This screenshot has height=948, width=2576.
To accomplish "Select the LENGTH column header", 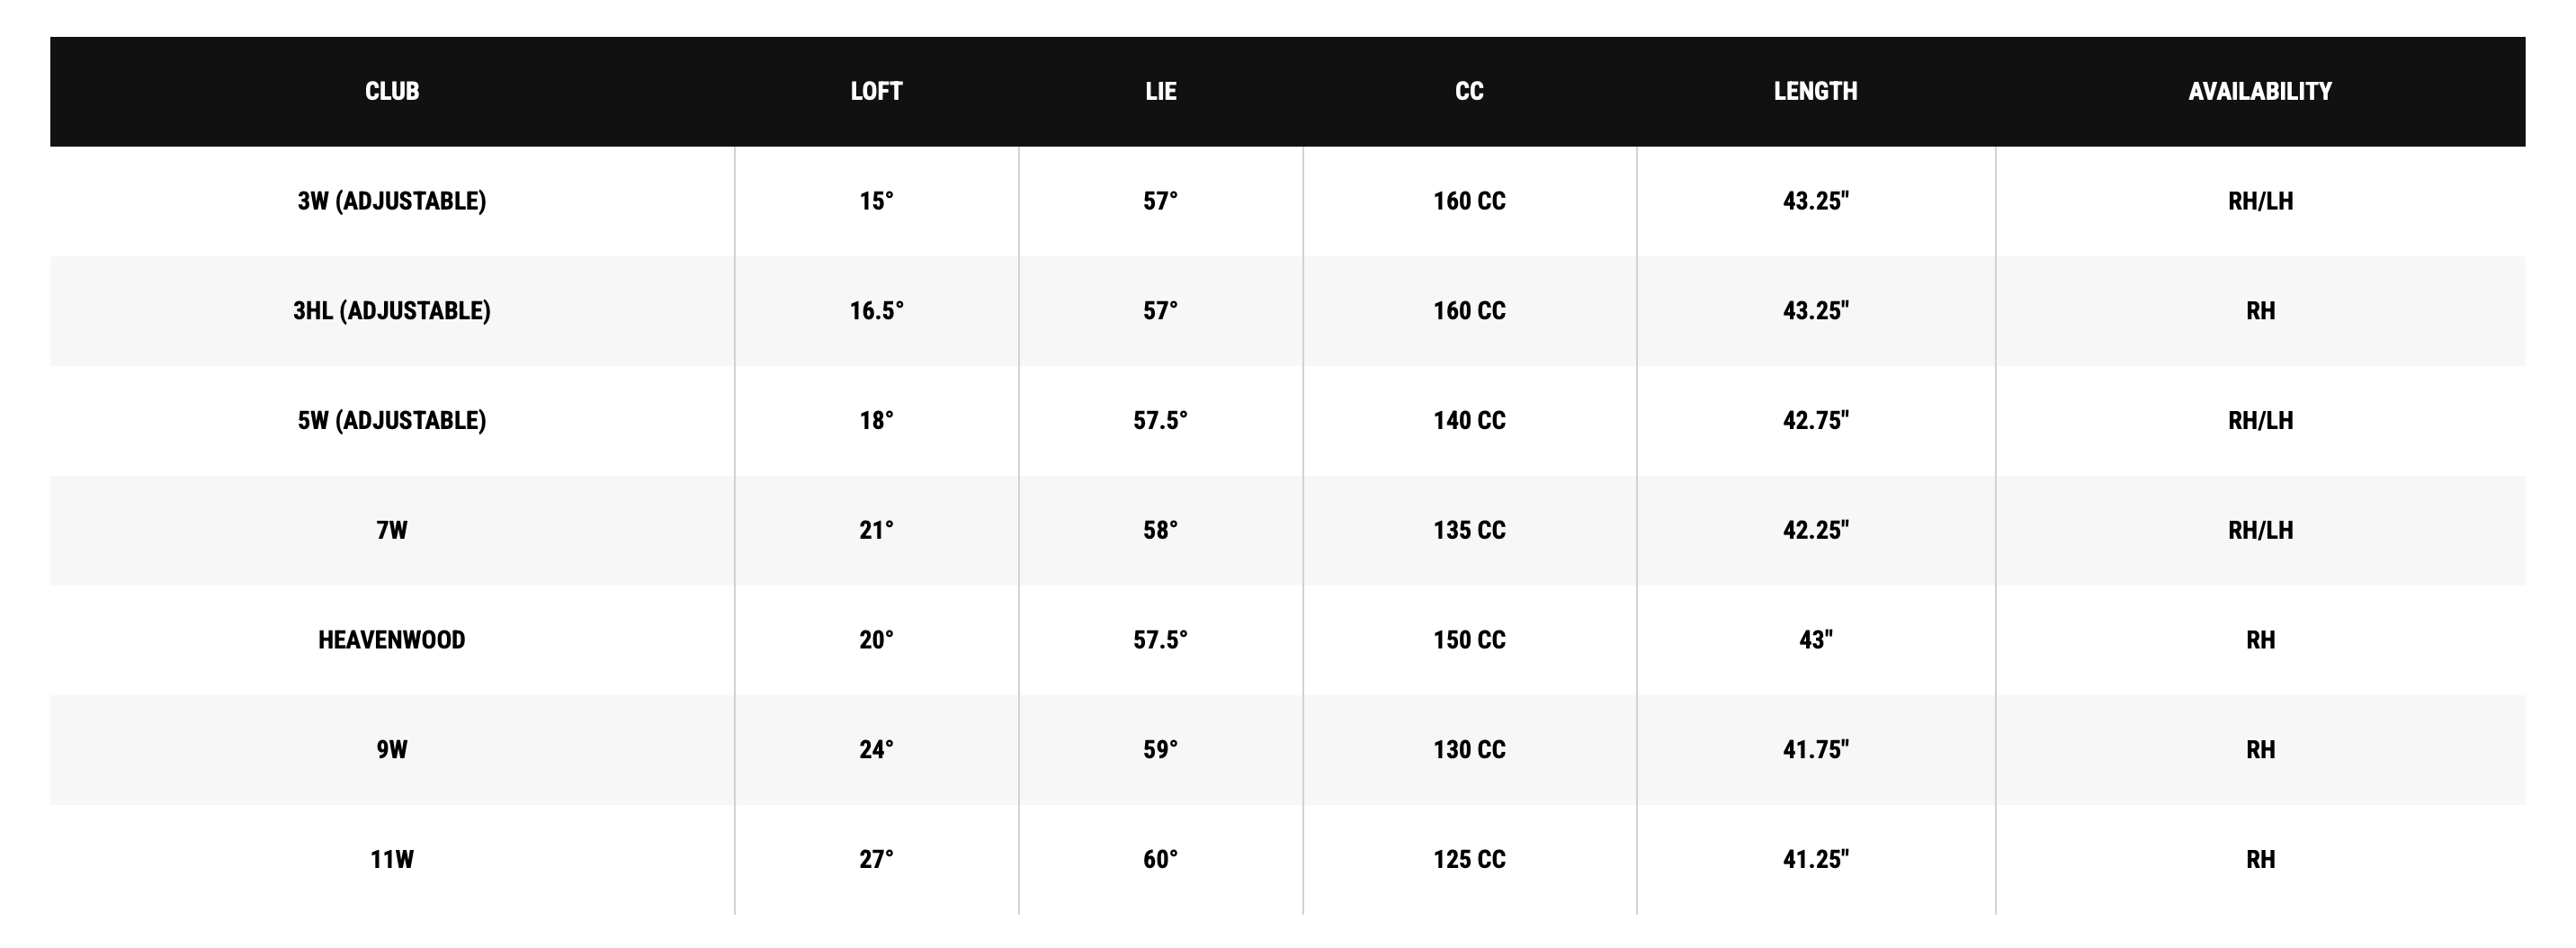I will 1815,91.
